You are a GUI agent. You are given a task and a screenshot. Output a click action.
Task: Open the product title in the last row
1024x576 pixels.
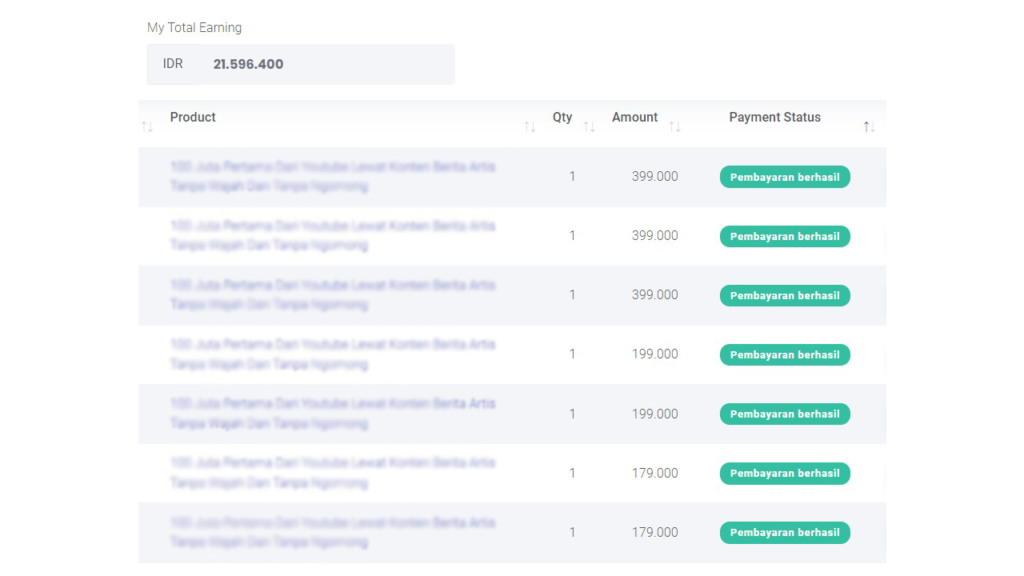[x=332, y=532]
